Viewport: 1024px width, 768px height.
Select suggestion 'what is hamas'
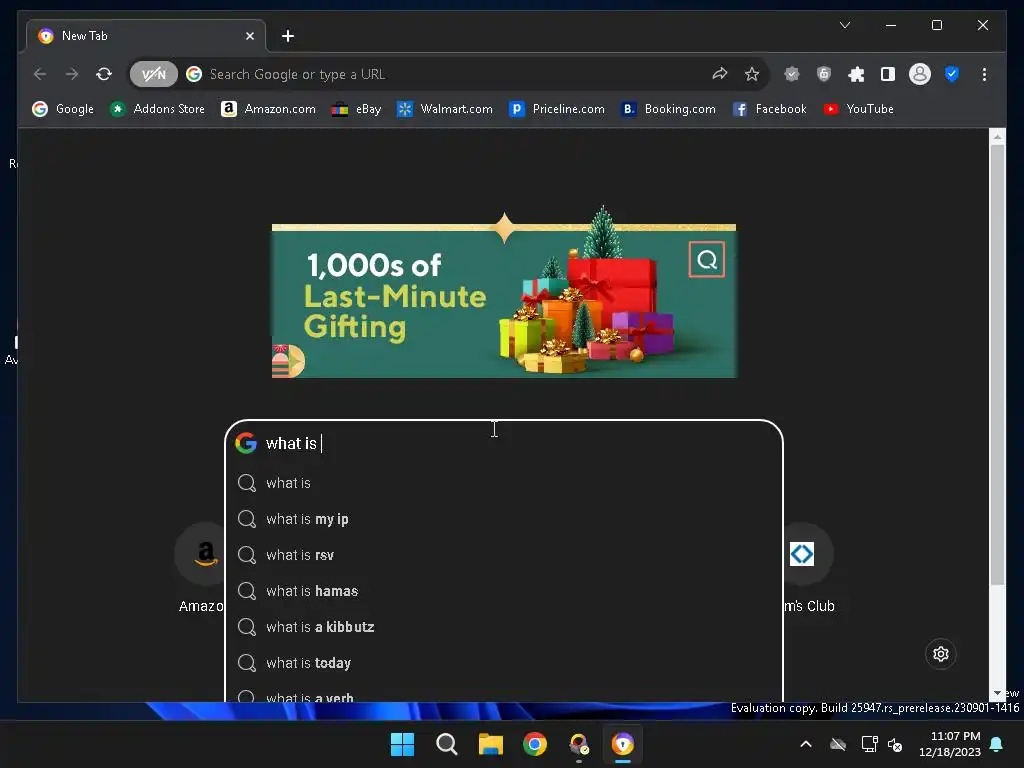504,591
